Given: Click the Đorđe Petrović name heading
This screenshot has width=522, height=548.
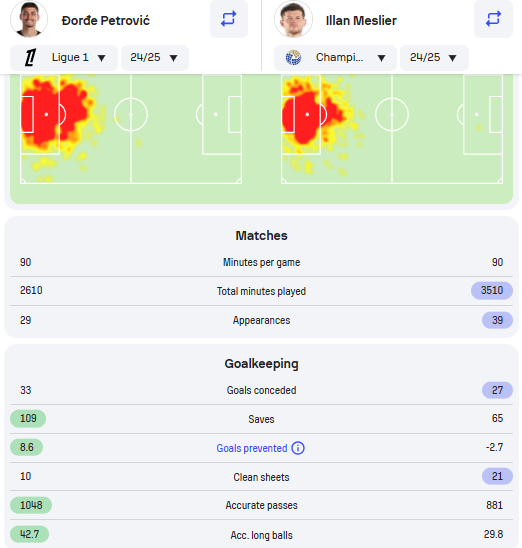Looking at the screenshot, I should tap(106, 21).
